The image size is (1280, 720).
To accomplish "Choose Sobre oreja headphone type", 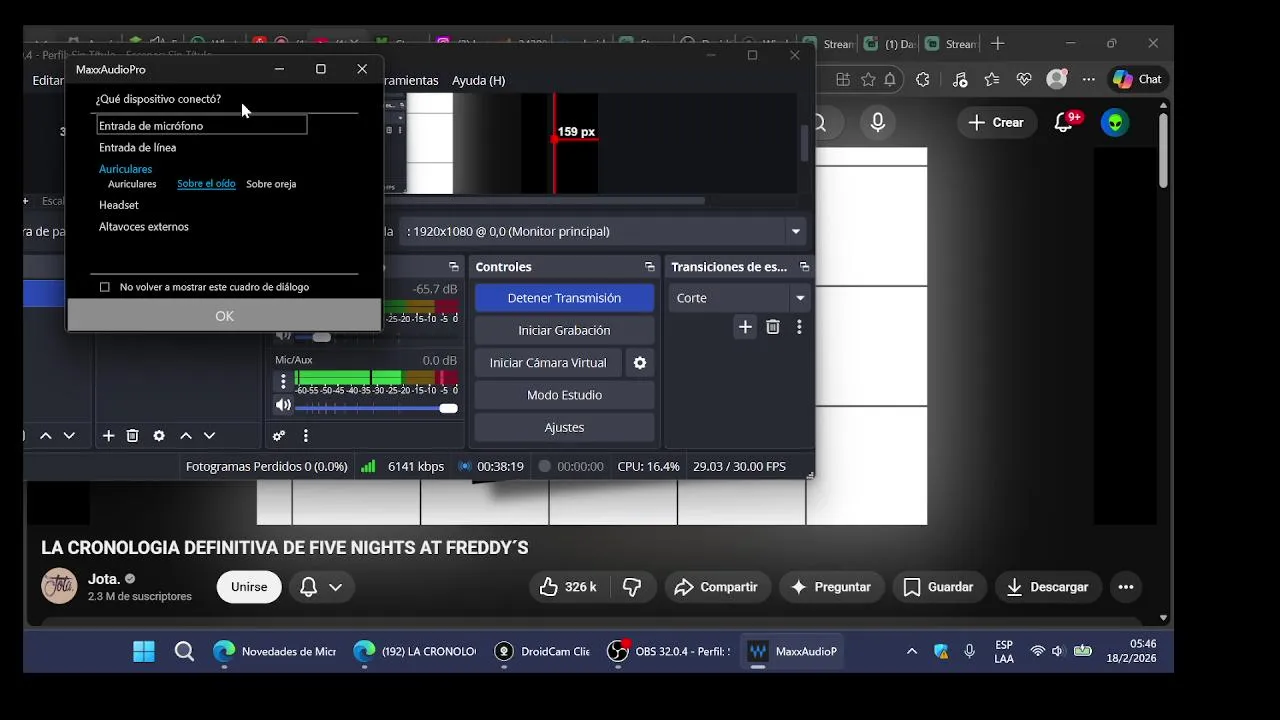I will pyautogui.click(x=271, y=184).
